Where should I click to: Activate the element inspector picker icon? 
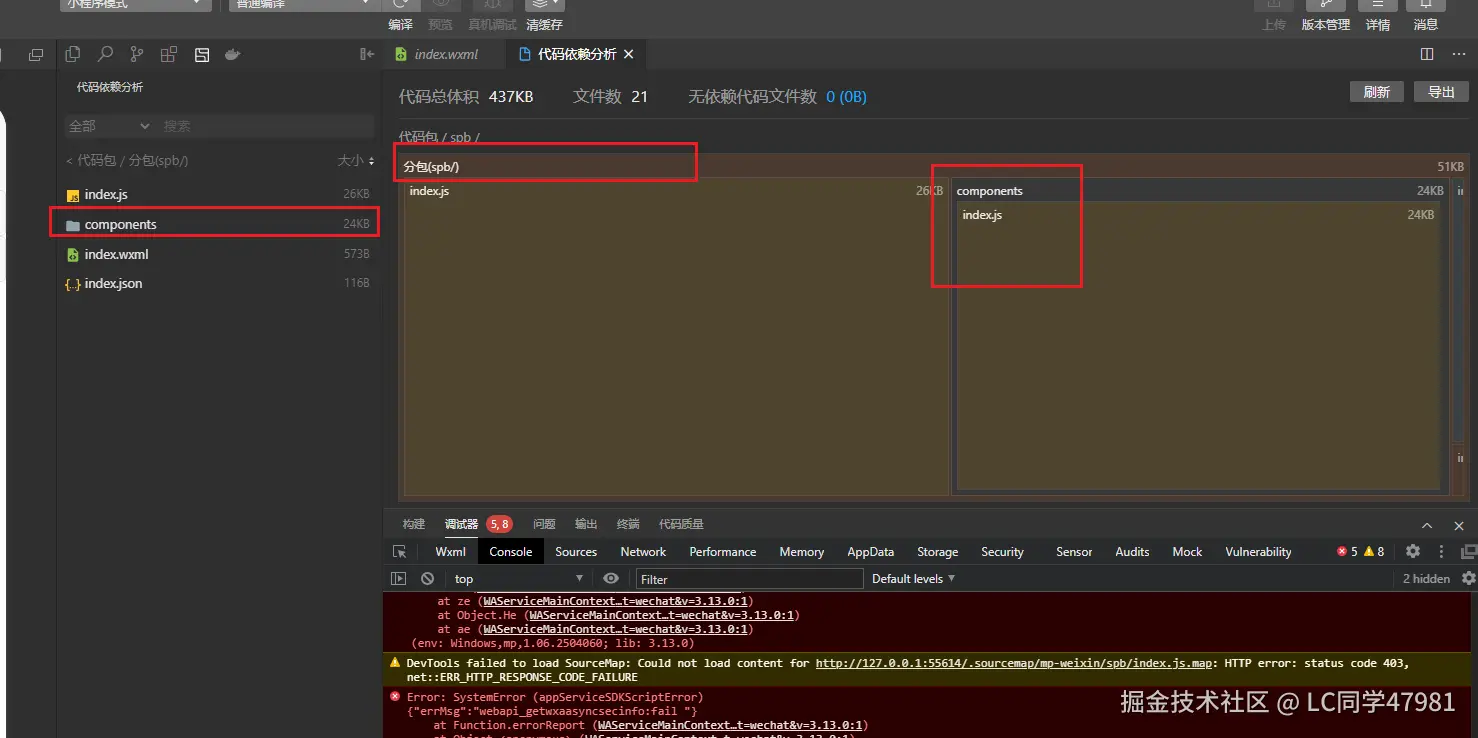[x=399, y=551]
